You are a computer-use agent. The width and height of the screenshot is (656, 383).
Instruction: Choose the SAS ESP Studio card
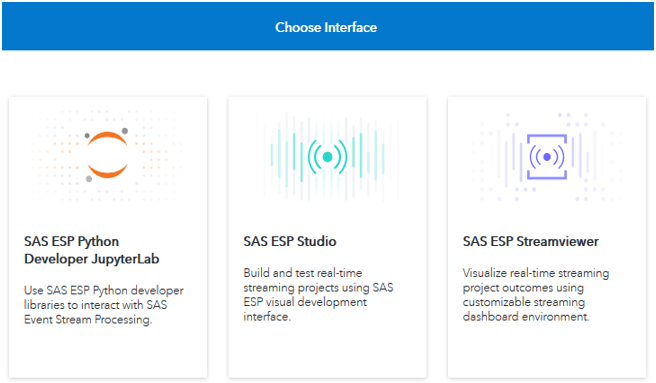tap(328, 237)
